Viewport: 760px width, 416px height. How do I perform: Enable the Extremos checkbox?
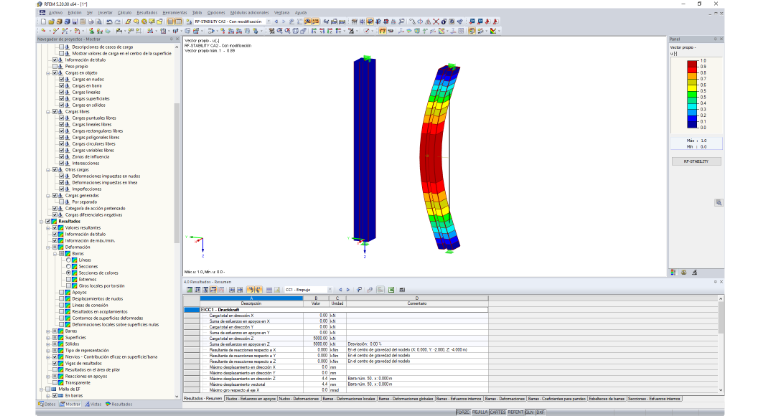(68, 279)
